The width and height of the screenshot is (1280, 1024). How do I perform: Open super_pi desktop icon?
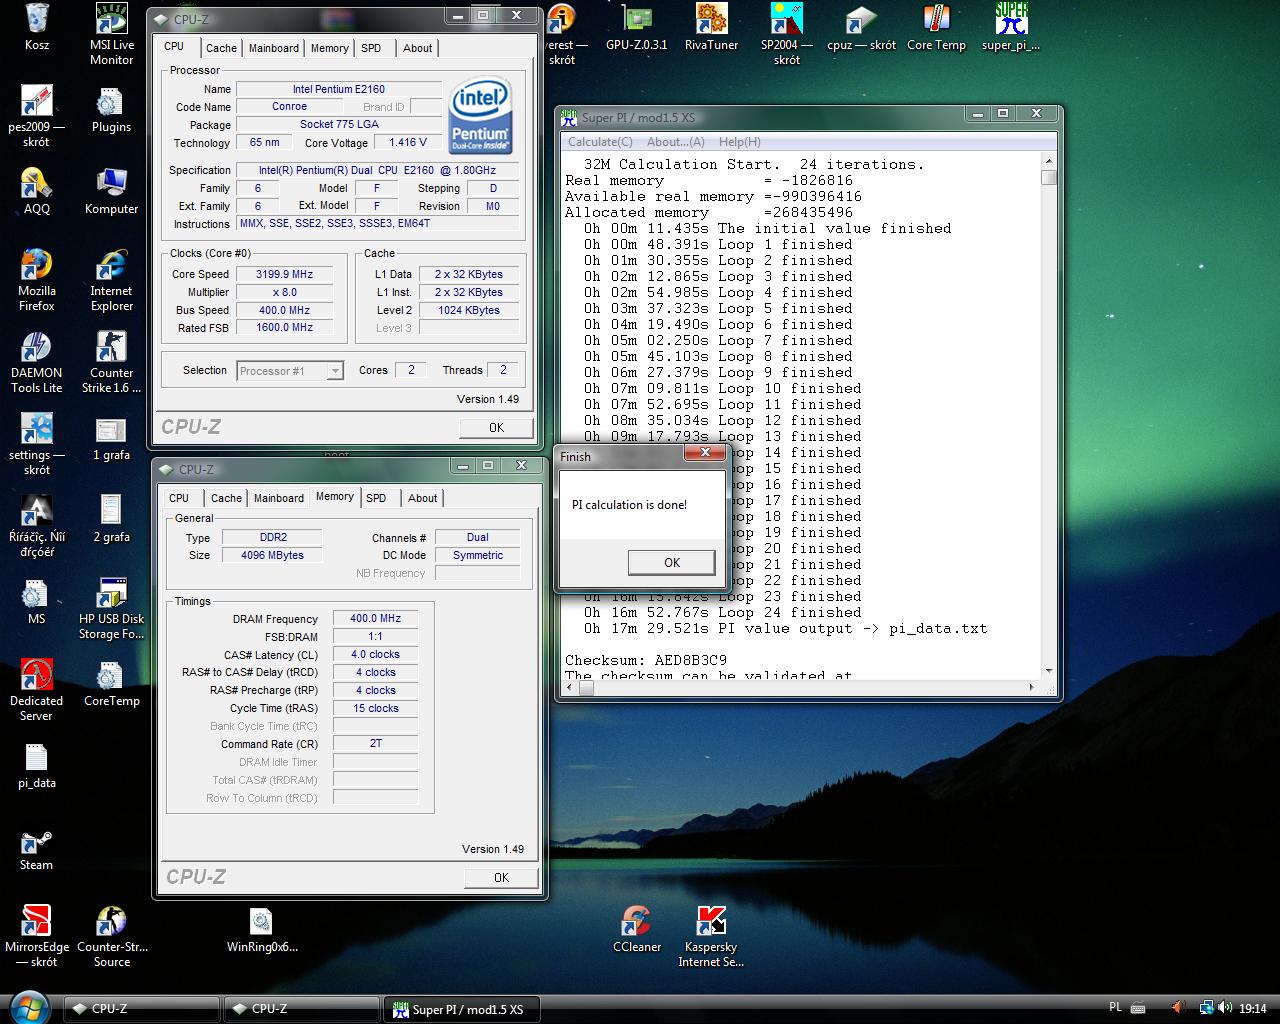(1011, 27)
